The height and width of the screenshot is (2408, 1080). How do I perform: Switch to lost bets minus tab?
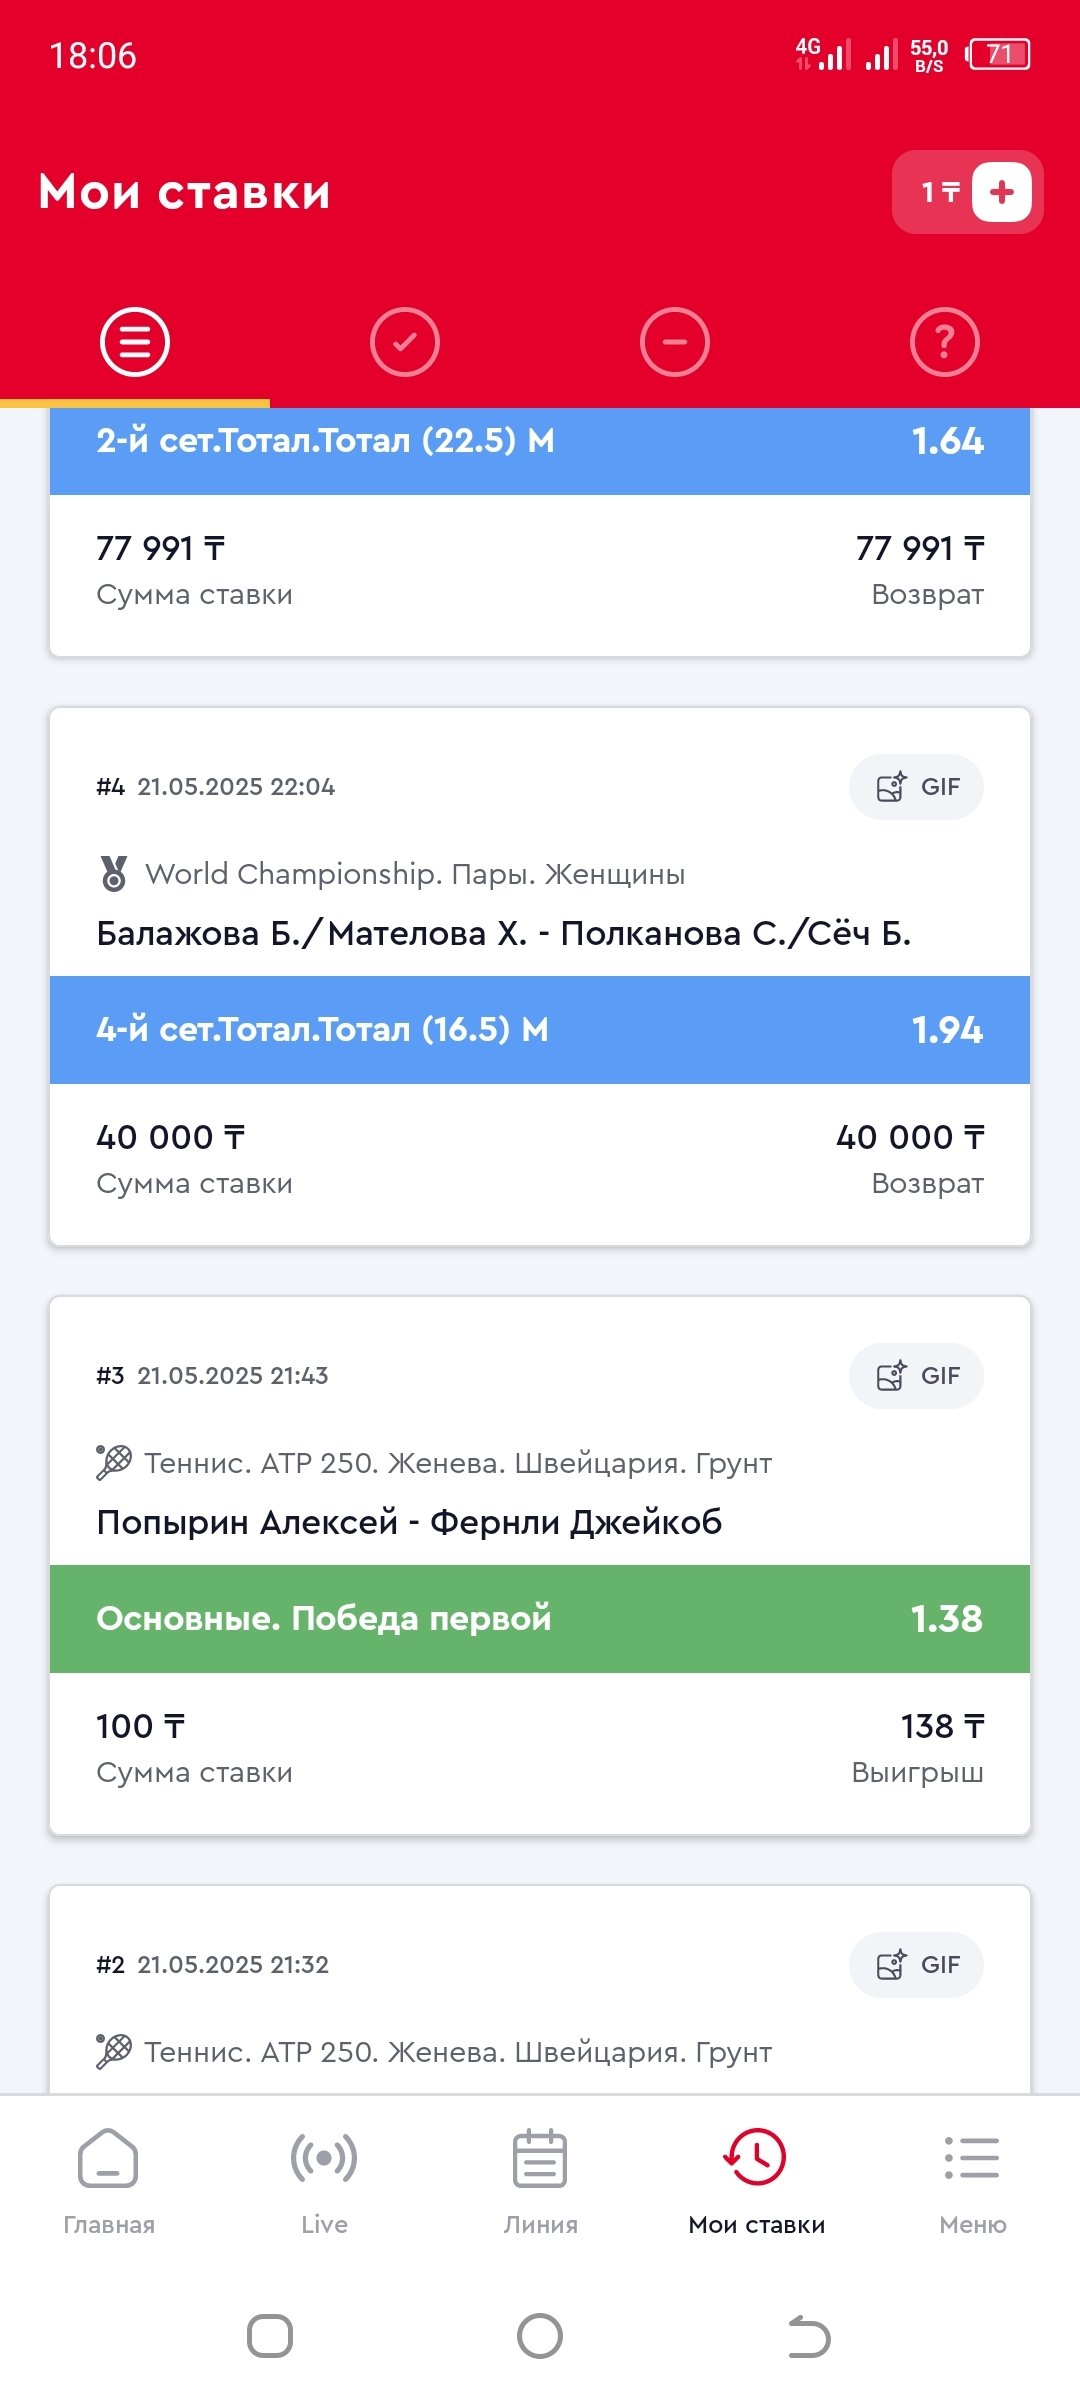pyautogui.click(x=675, y=342)
